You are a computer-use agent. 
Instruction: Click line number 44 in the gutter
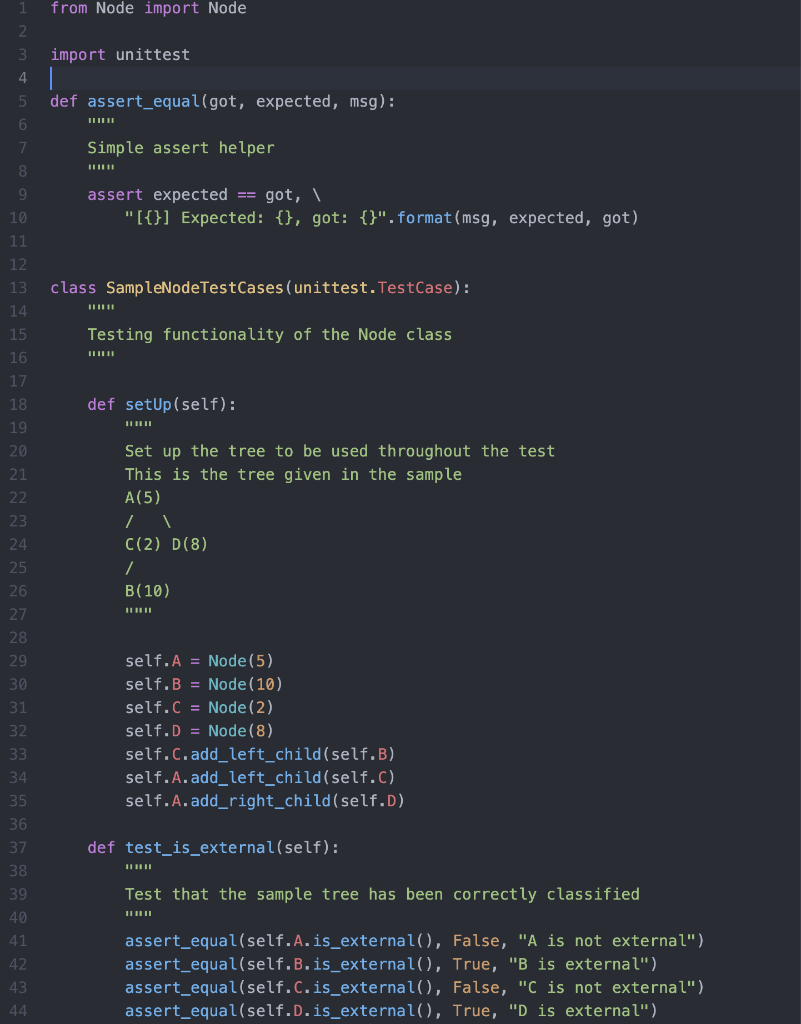[x=18, y=1011]
